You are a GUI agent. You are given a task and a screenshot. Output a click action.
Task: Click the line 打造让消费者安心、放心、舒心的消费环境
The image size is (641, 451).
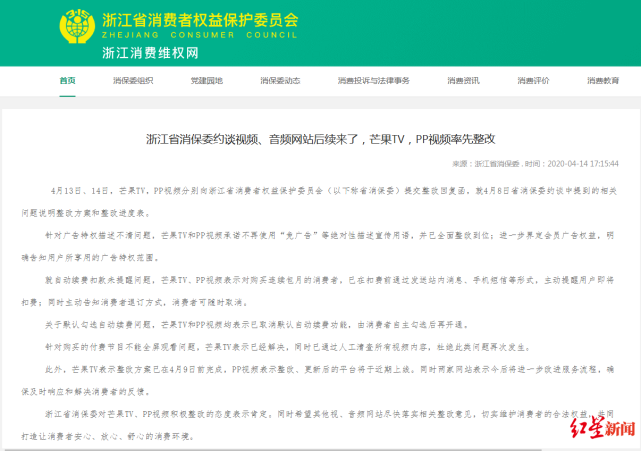tap(108, 436)
